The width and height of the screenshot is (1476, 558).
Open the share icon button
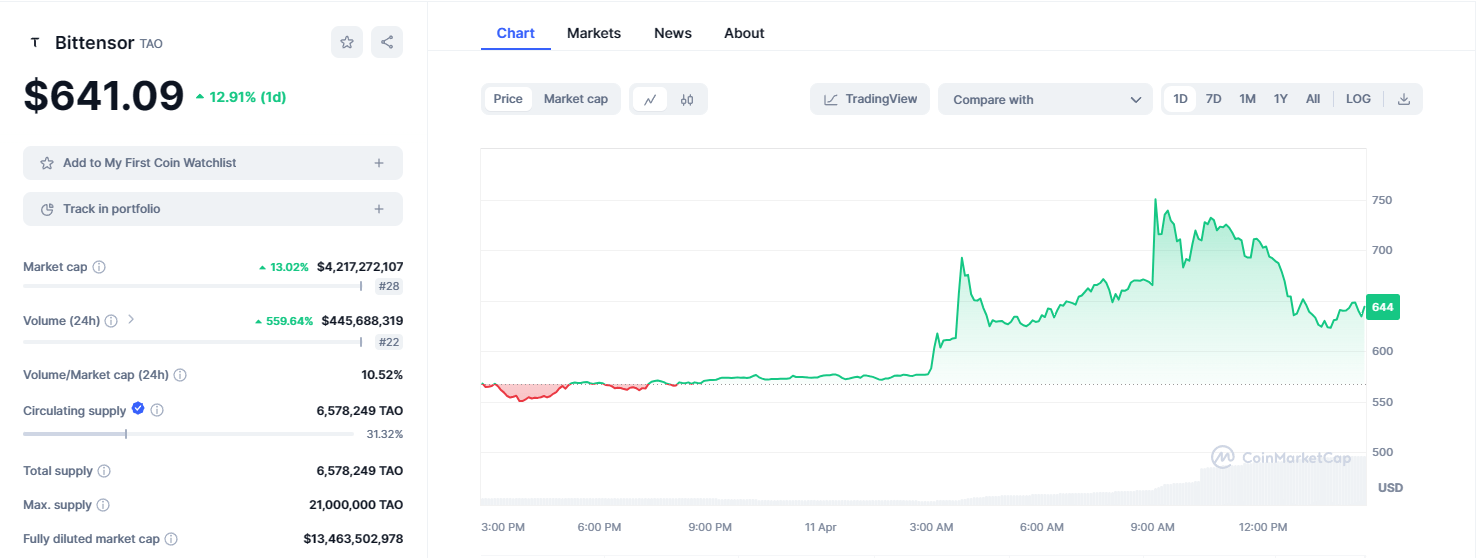pos(387,42)
